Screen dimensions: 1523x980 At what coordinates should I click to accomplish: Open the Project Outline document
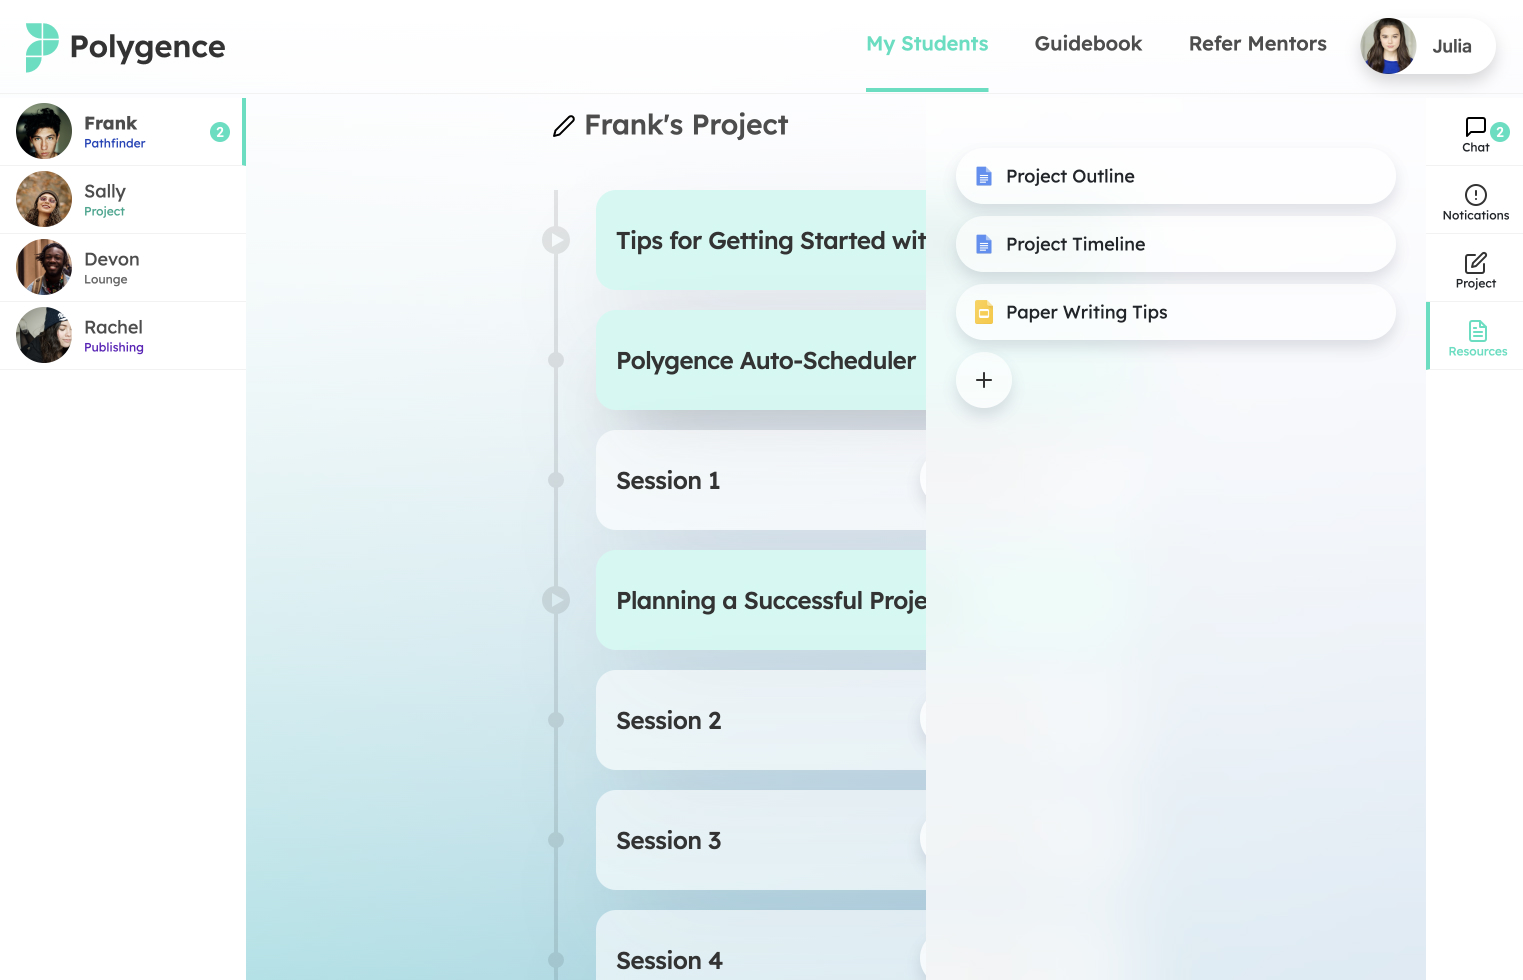click(1175, 176)
